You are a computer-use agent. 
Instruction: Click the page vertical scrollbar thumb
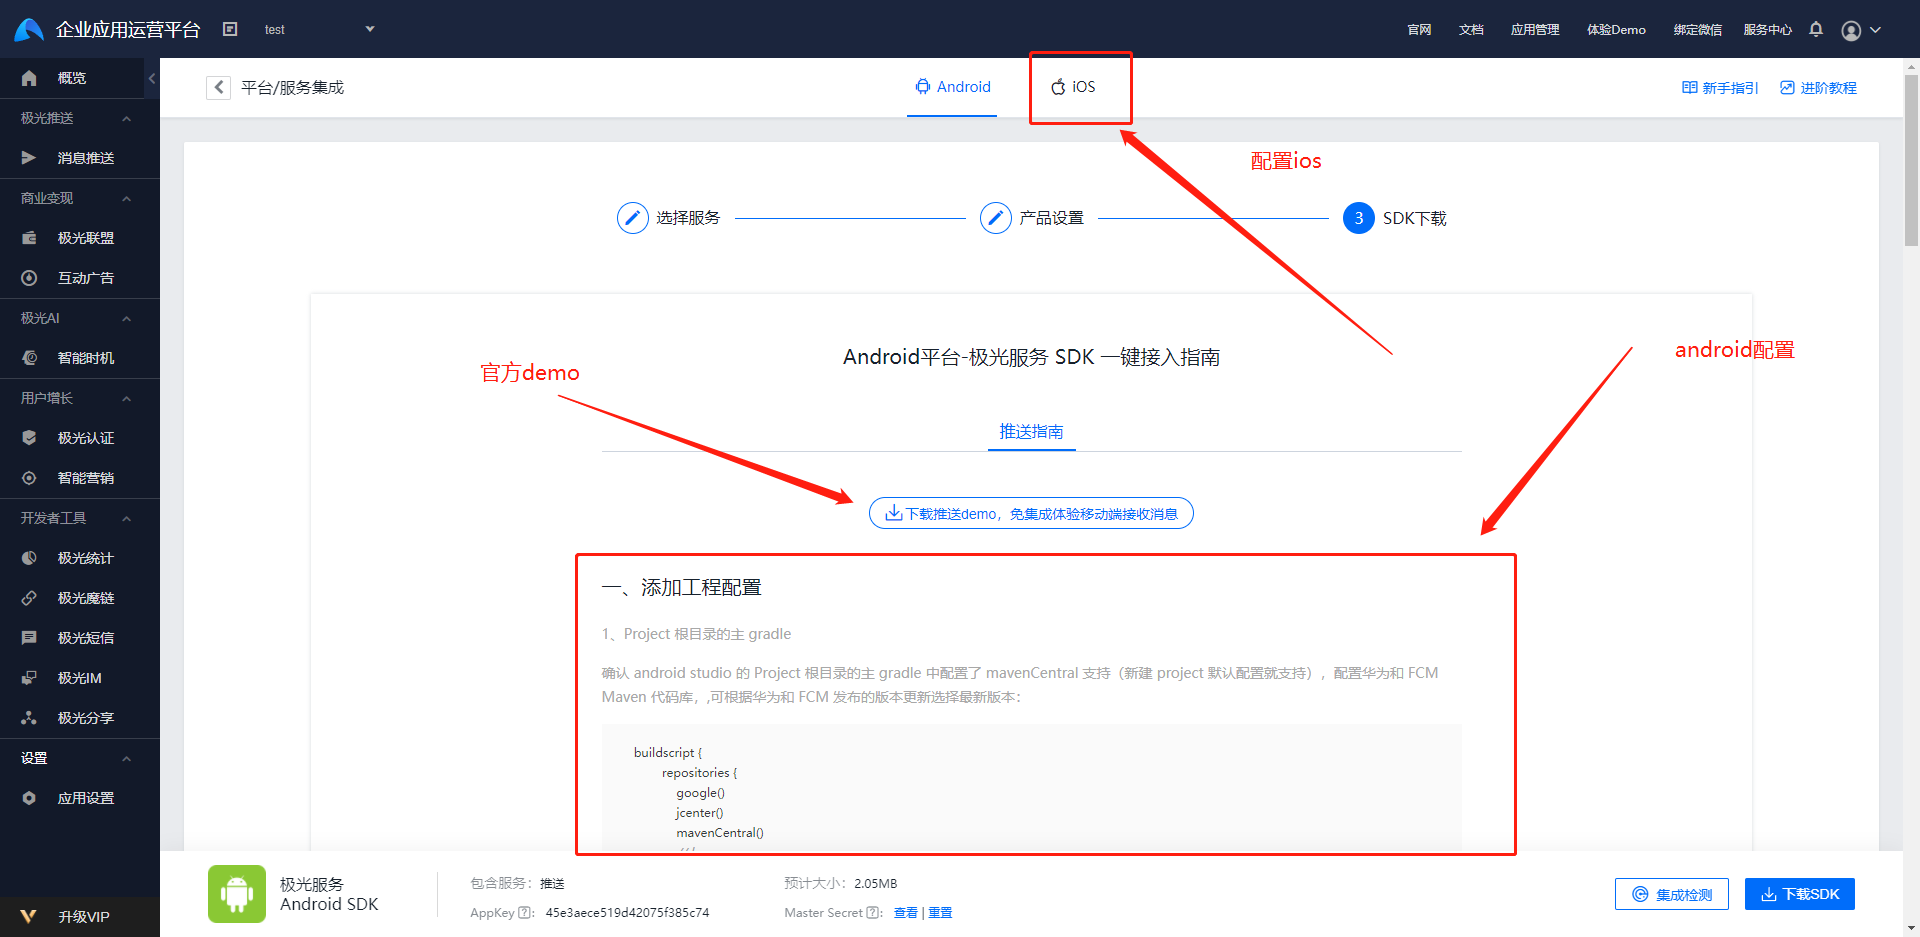click(1911, 160)
